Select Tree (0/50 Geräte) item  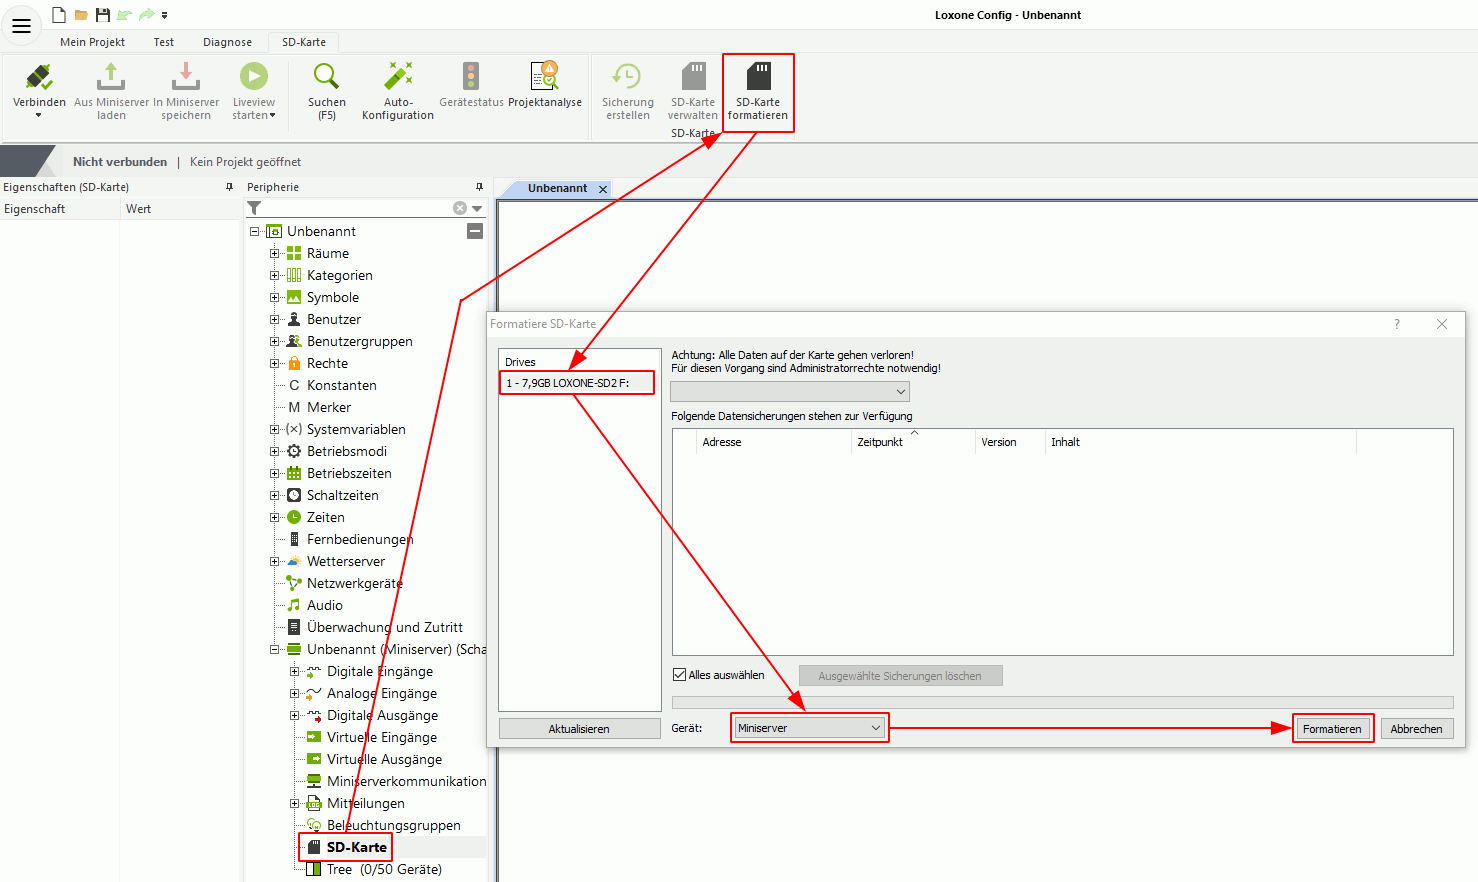click(384, 869)
